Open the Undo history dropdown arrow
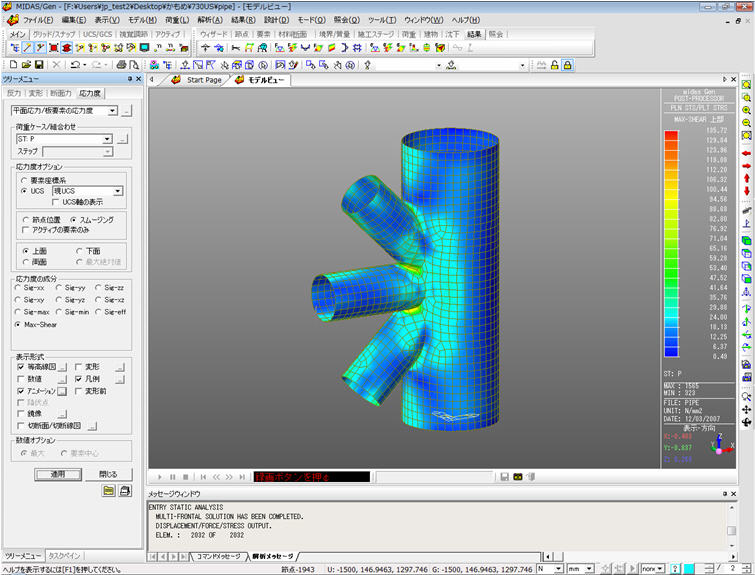 tap(84, 65)
